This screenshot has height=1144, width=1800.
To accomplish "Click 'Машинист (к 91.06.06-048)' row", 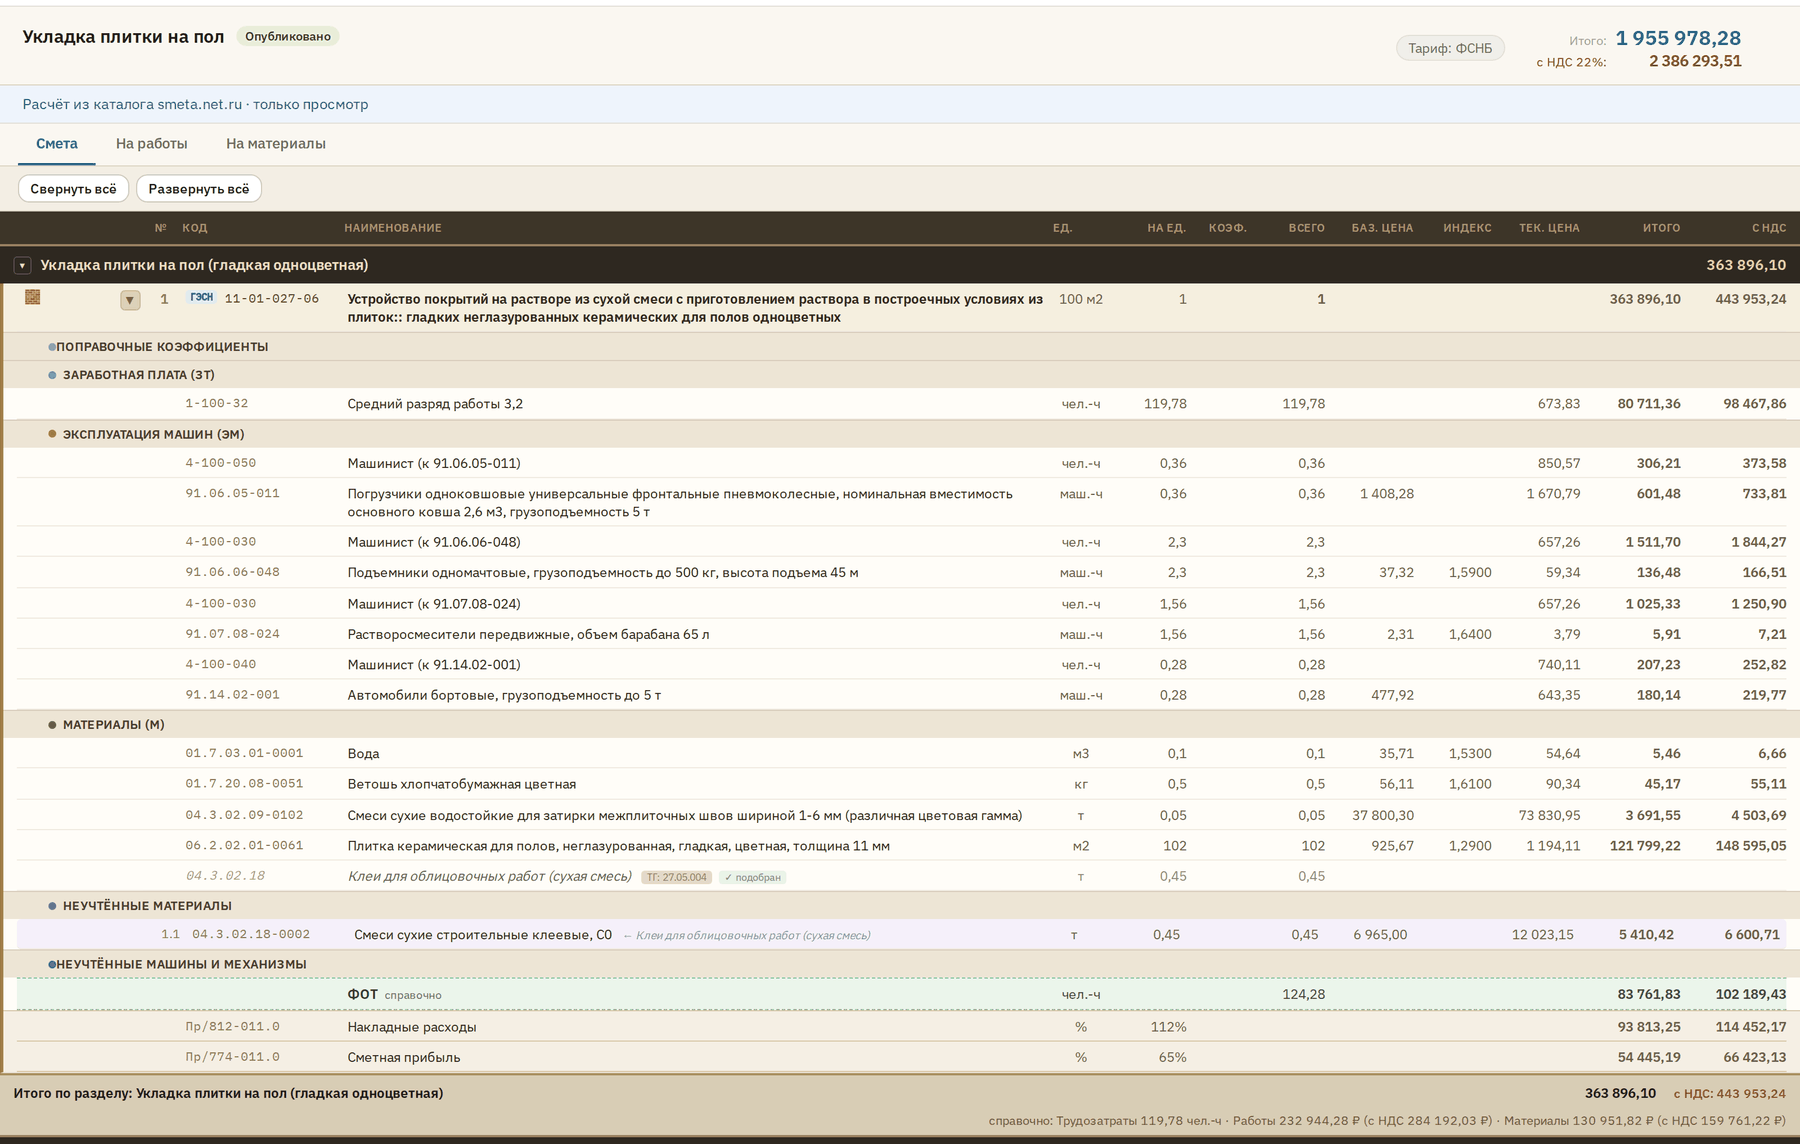I will 900,542.
